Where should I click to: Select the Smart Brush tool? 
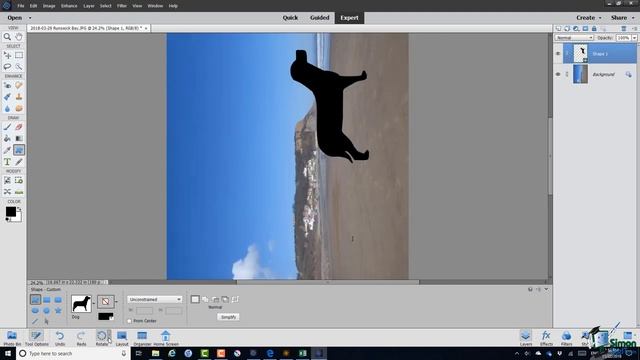click(x=7, y=97)
